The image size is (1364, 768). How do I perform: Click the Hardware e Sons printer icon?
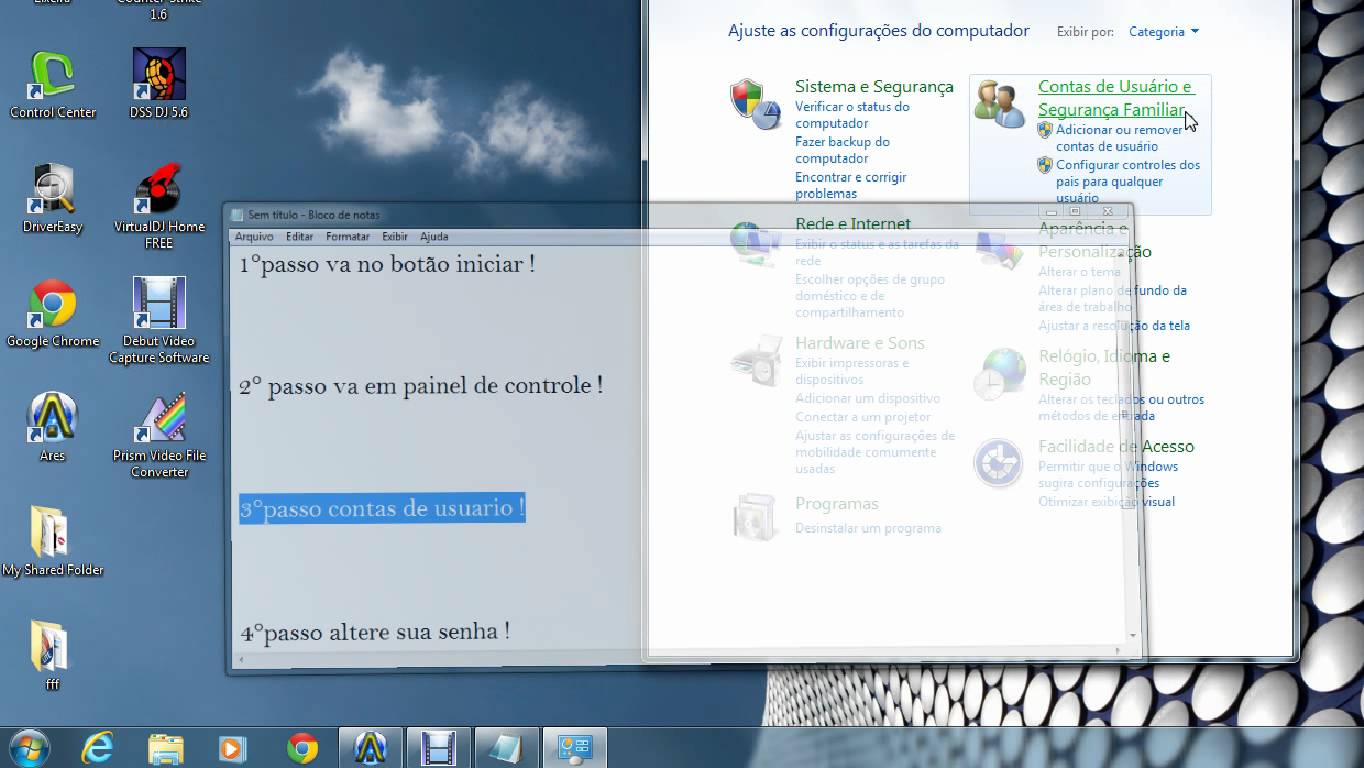756,361
